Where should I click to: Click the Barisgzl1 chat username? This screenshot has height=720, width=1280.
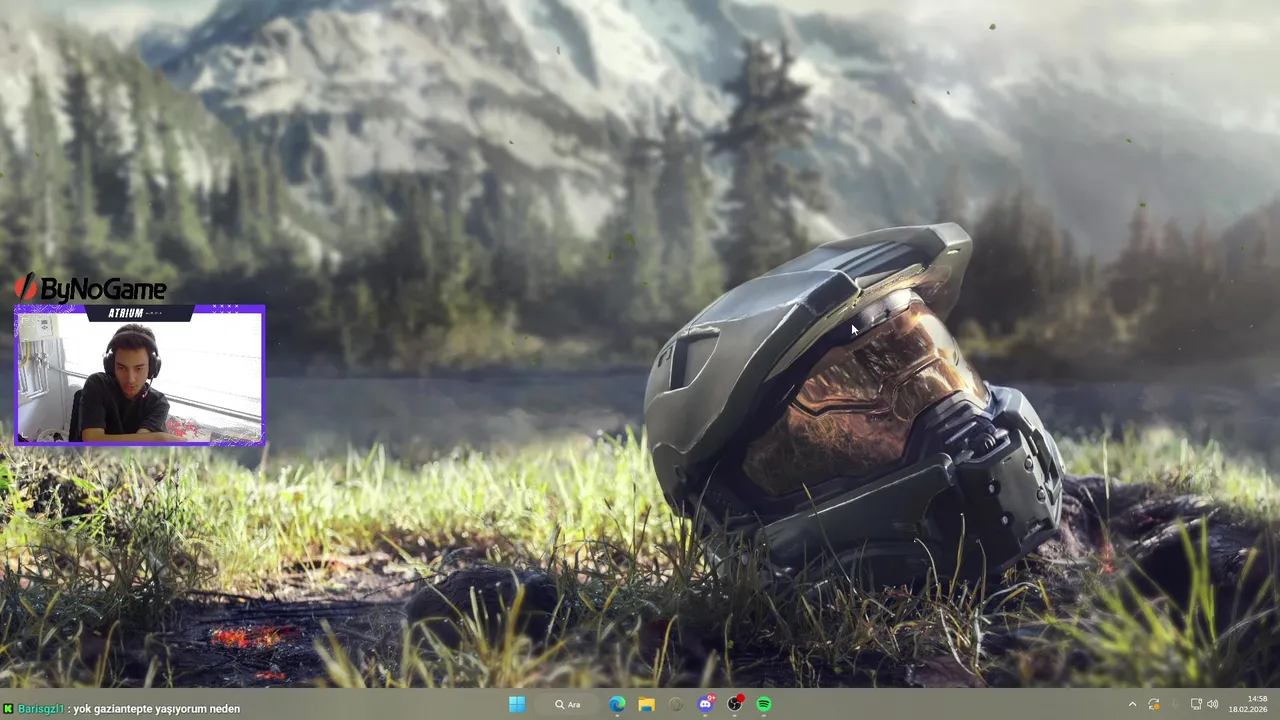[41, 709]
